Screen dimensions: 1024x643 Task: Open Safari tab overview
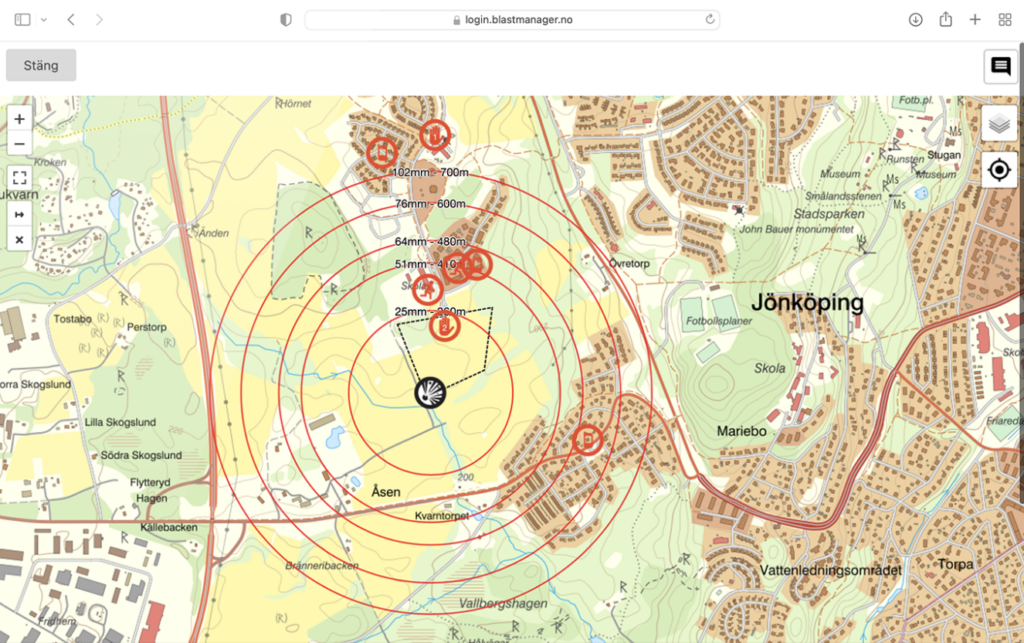coord(1005,20)
